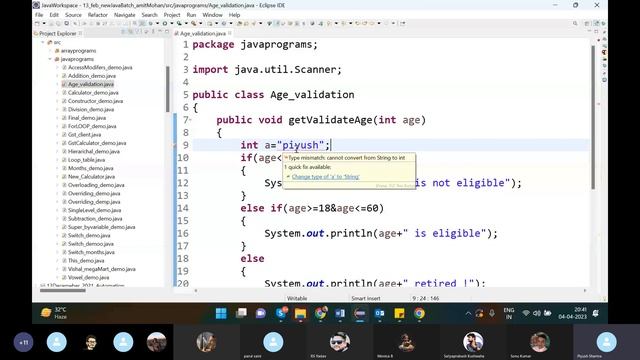The height and width of the screenshot is (360, 640).
Task: Click the editor vertical scrollbar thumb
Action: pos(593,117)
